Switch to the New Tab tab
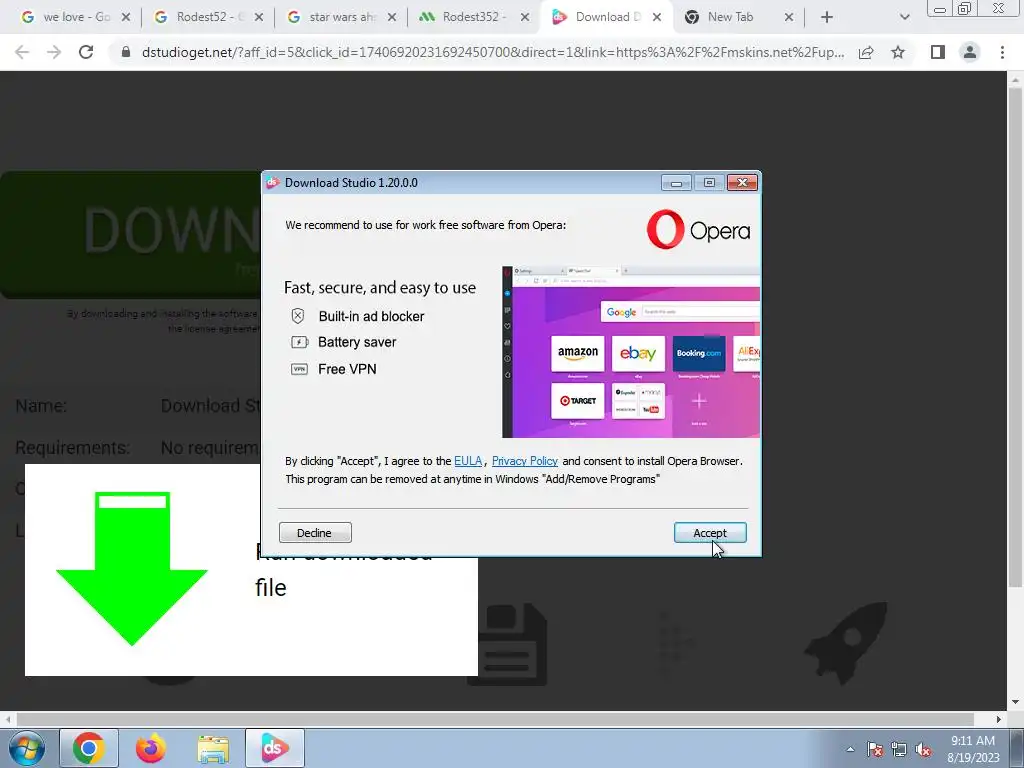The width and height of the screenshot is (1024, 768). (730, 17)
